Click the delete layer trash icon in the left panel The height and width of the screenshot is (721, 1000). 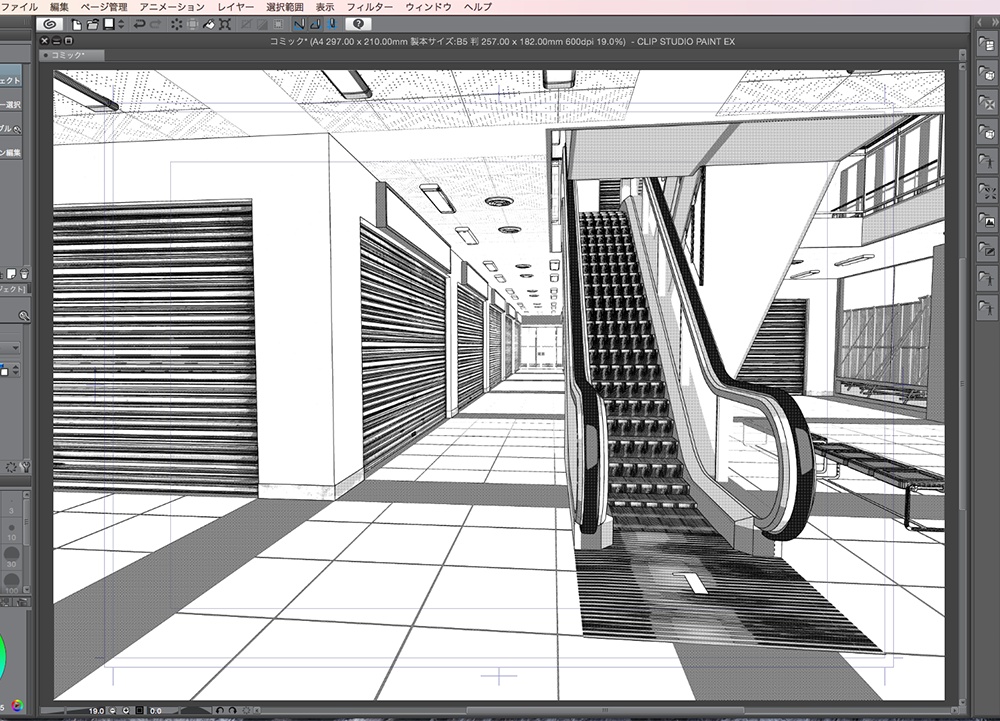tap(24, 272)
